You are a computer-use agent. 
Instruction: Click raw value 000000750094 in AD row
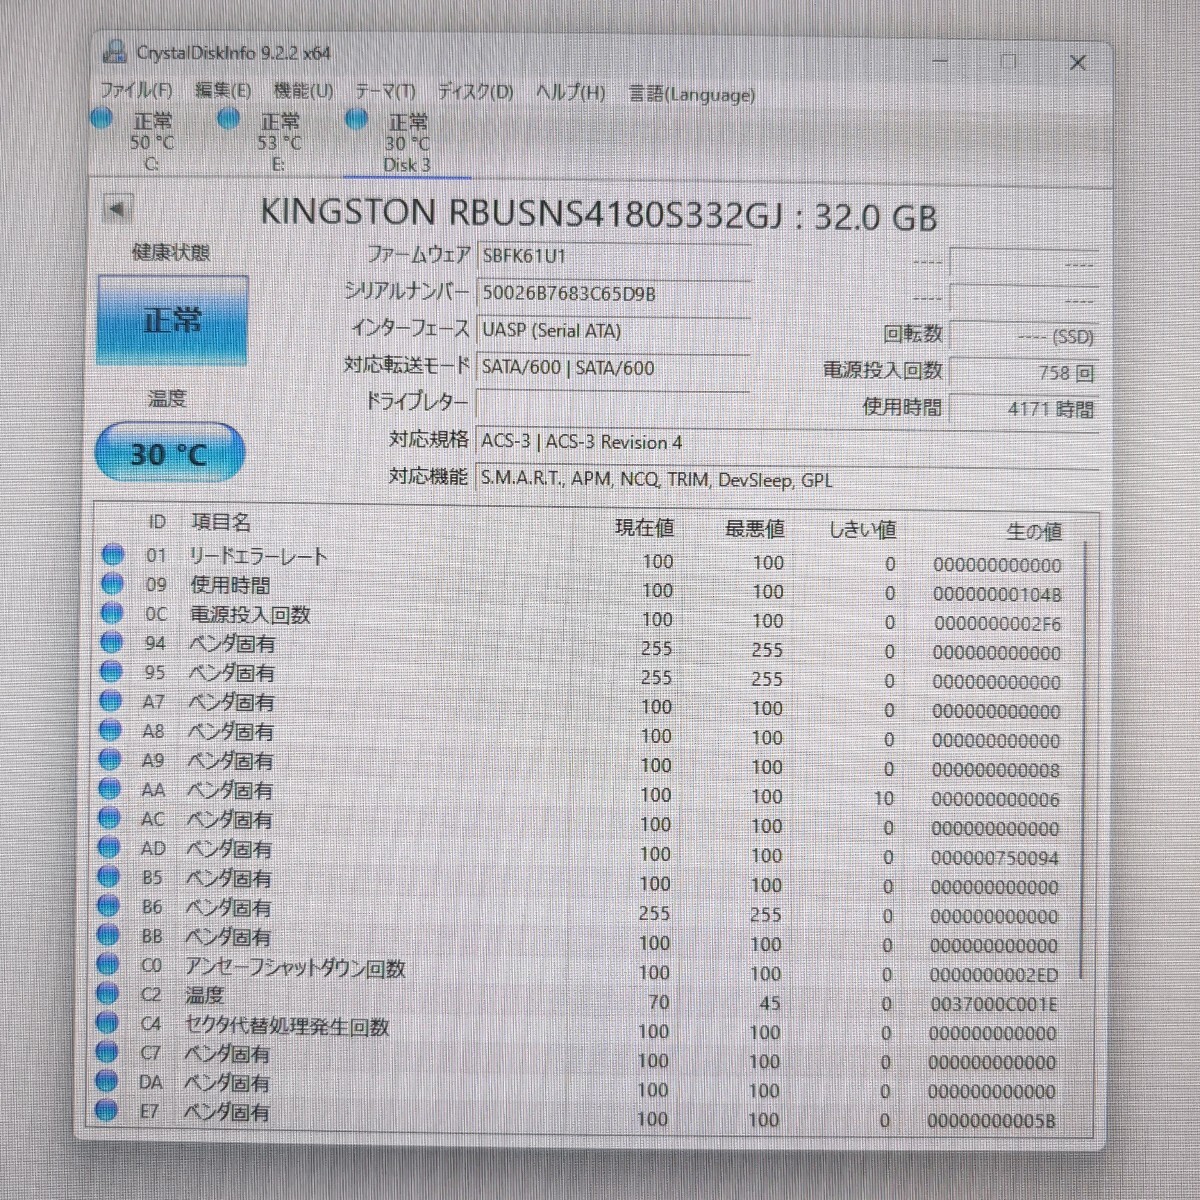click(995, 858)
